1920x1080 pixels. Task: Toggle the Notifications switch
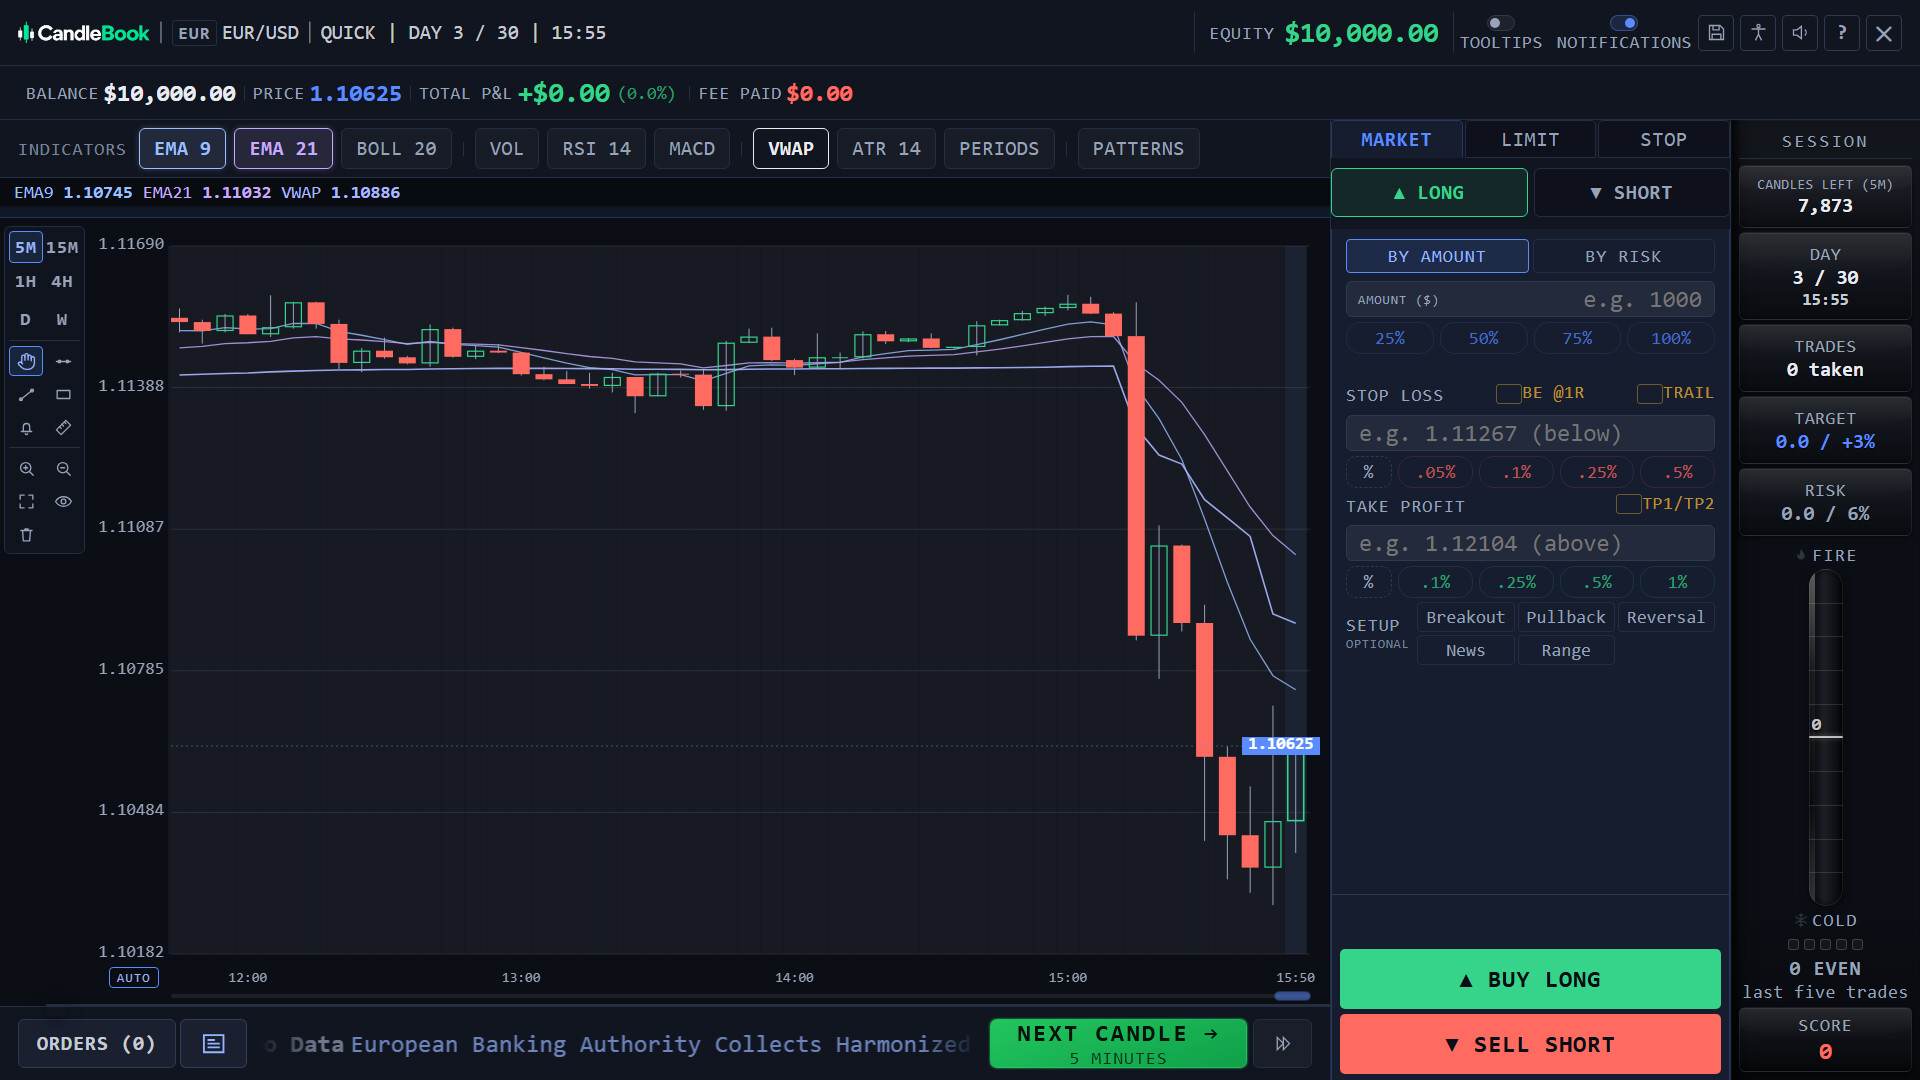tap(1624, 23)
